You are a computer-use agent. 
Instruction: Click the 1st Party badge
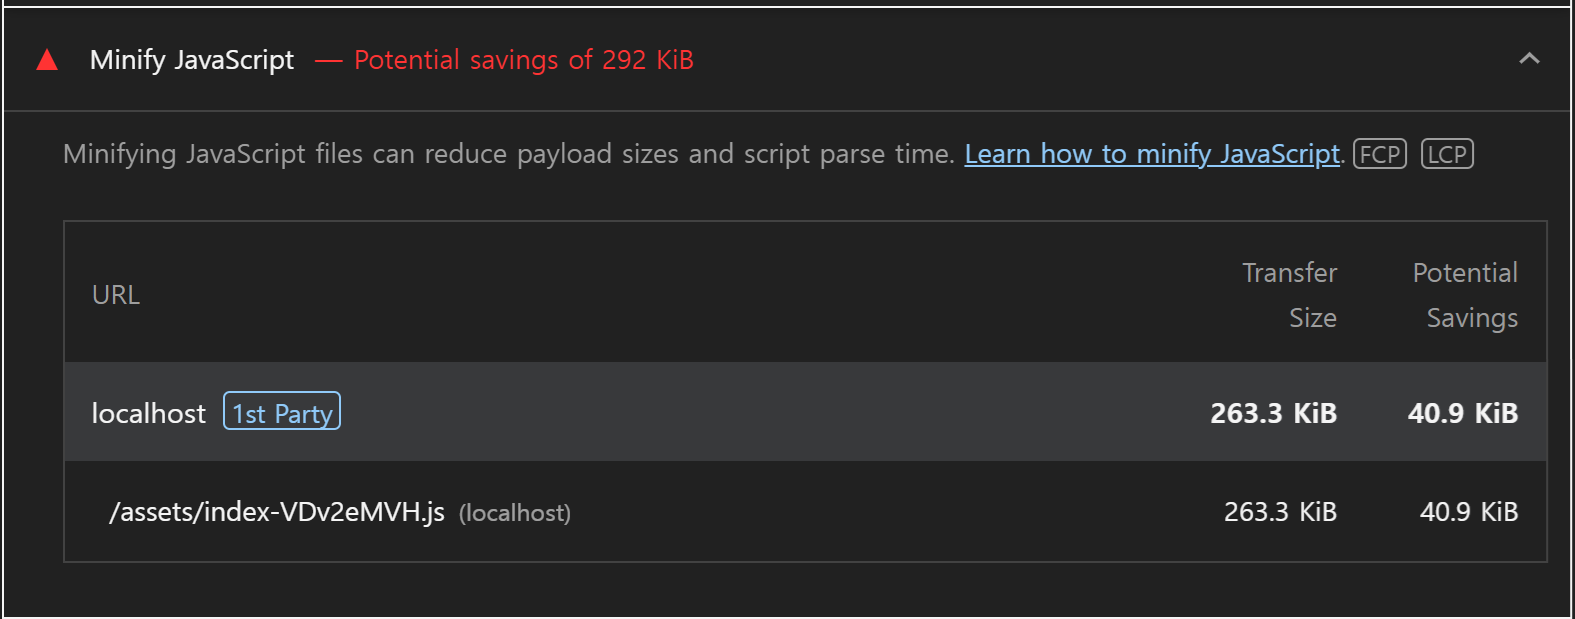(x=282, y=412)
